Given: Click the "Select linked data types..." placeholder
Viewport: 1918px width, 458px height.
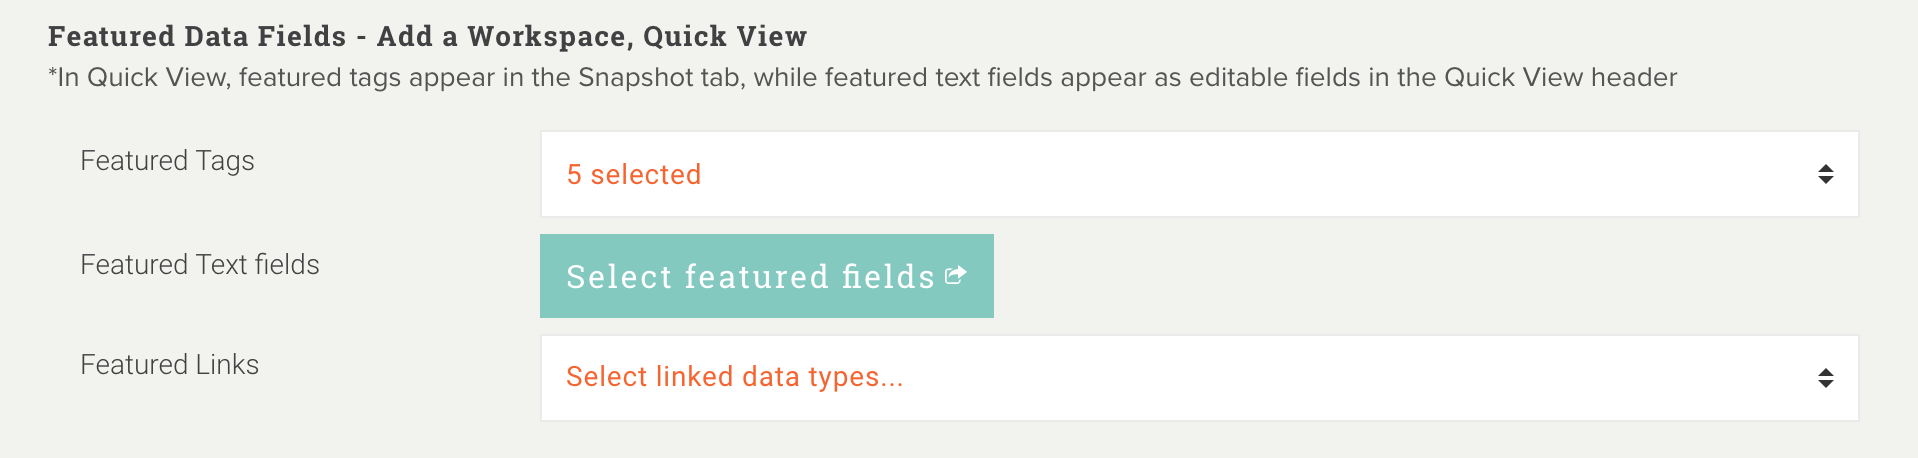Looking at the screenshot, I should point(734,377).
